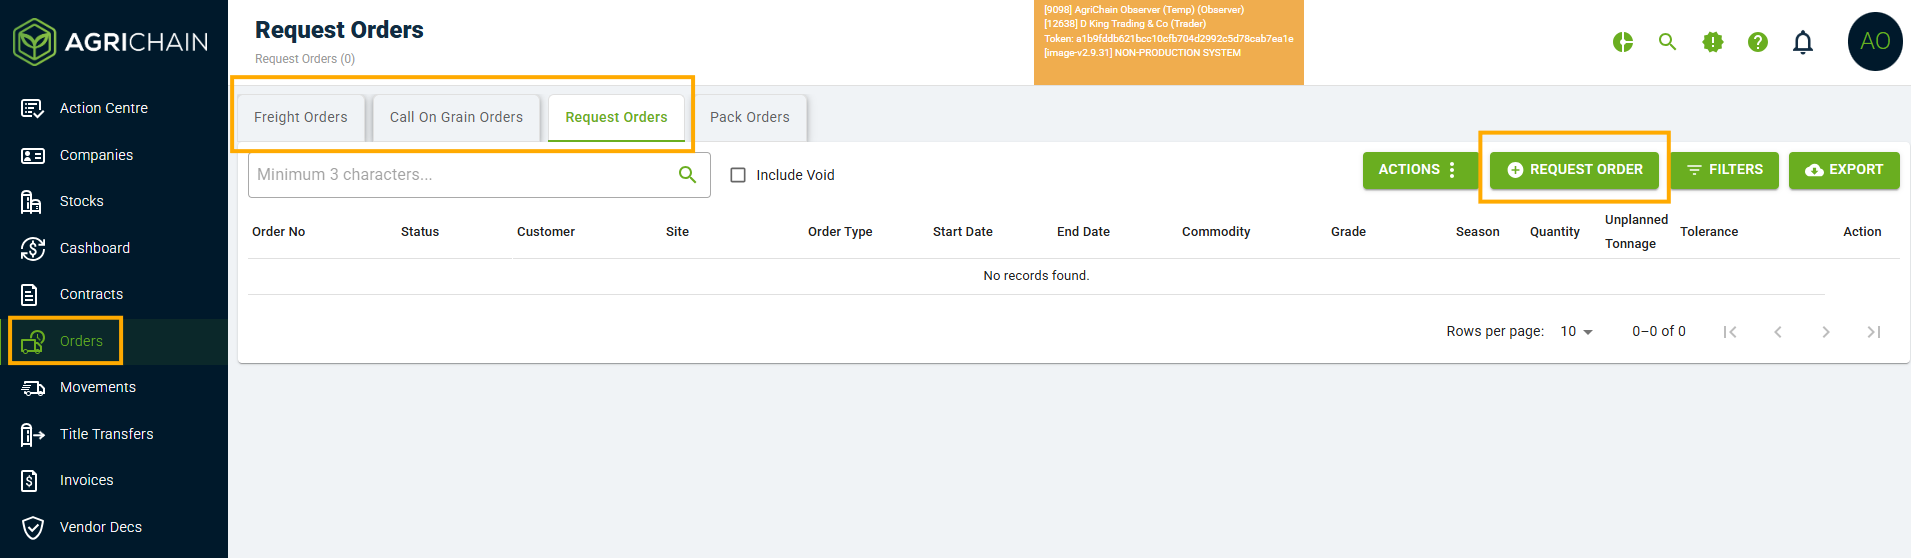Screen dimensions: 1911x558
Task: Sort by Site column header
Action: coord(677,232)
